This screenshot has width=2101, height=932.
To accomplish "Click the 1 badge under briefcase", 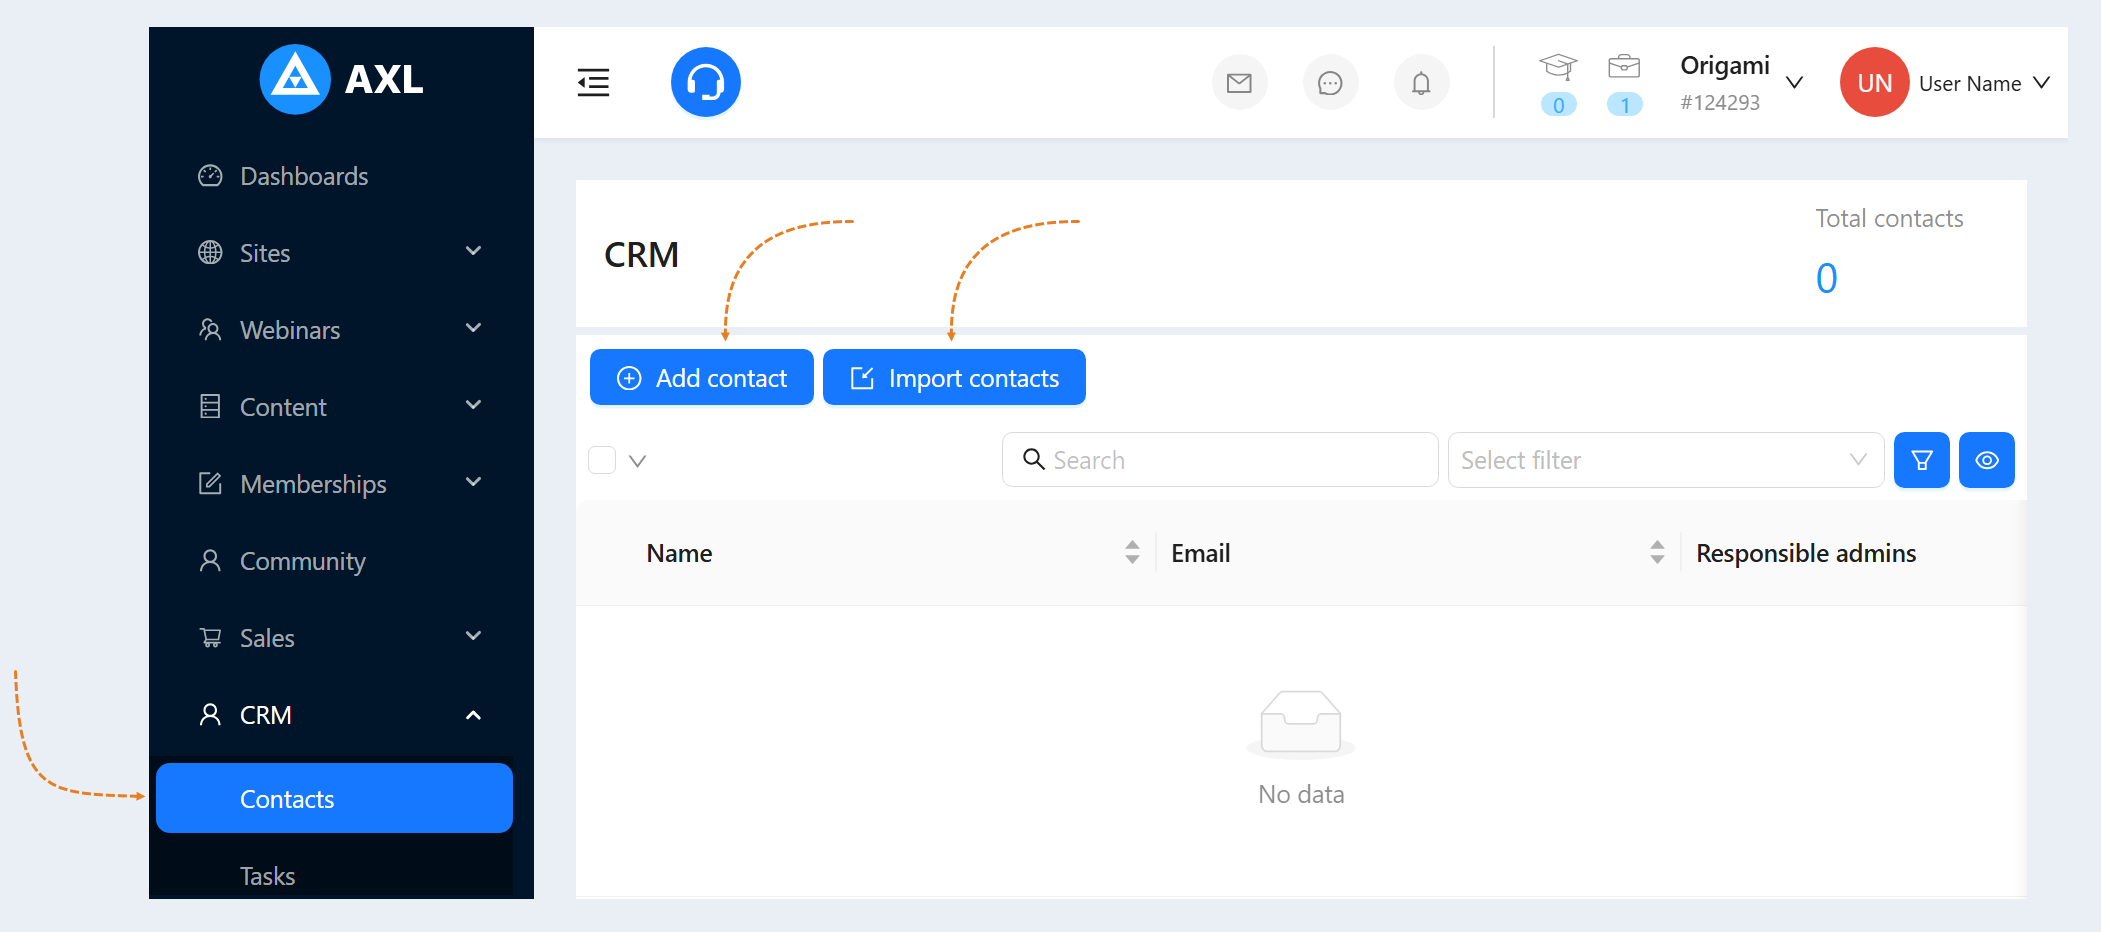I will pos(1624,104).
